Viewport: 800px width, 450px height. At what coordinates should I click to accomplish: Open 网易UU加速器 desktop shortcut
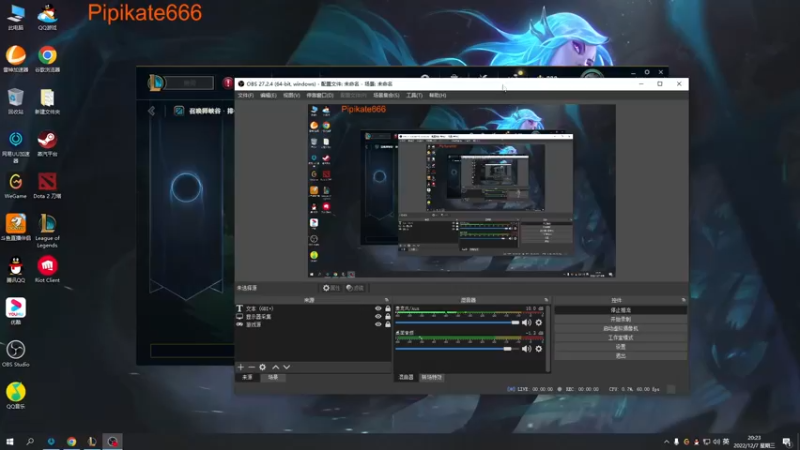(16, 147)
